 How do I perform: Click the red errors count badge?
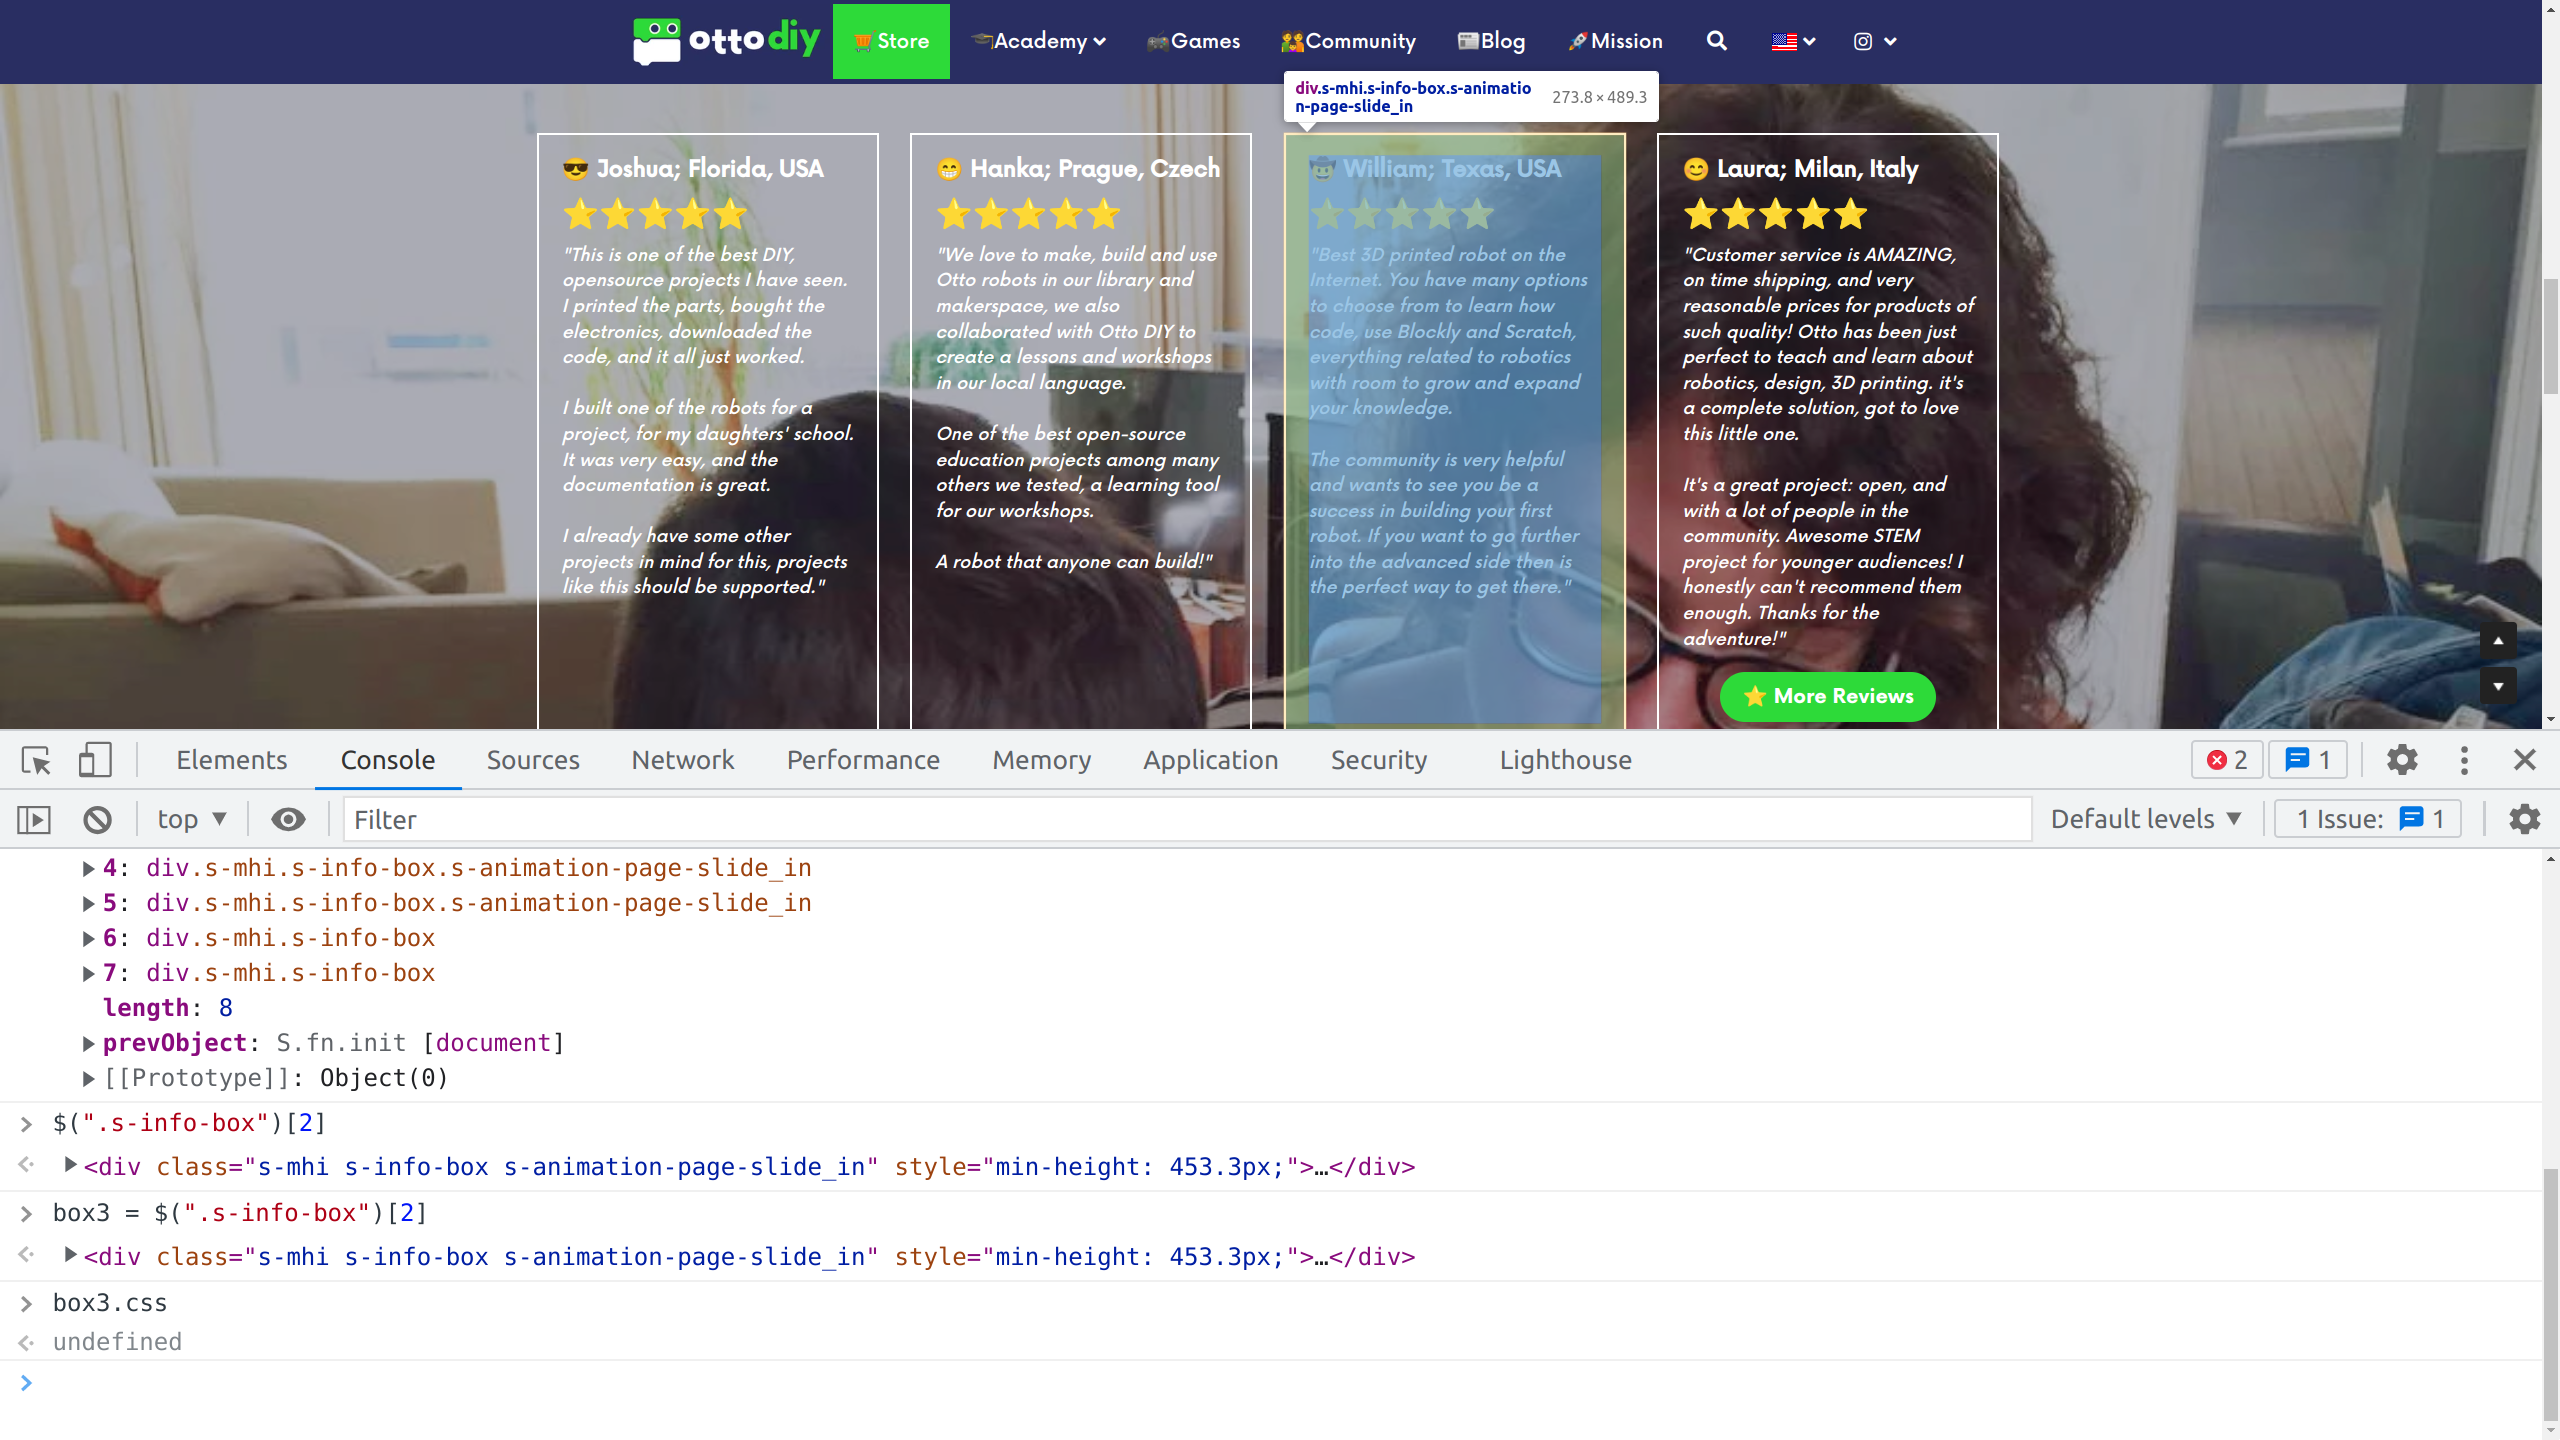tap(2226, 761)
